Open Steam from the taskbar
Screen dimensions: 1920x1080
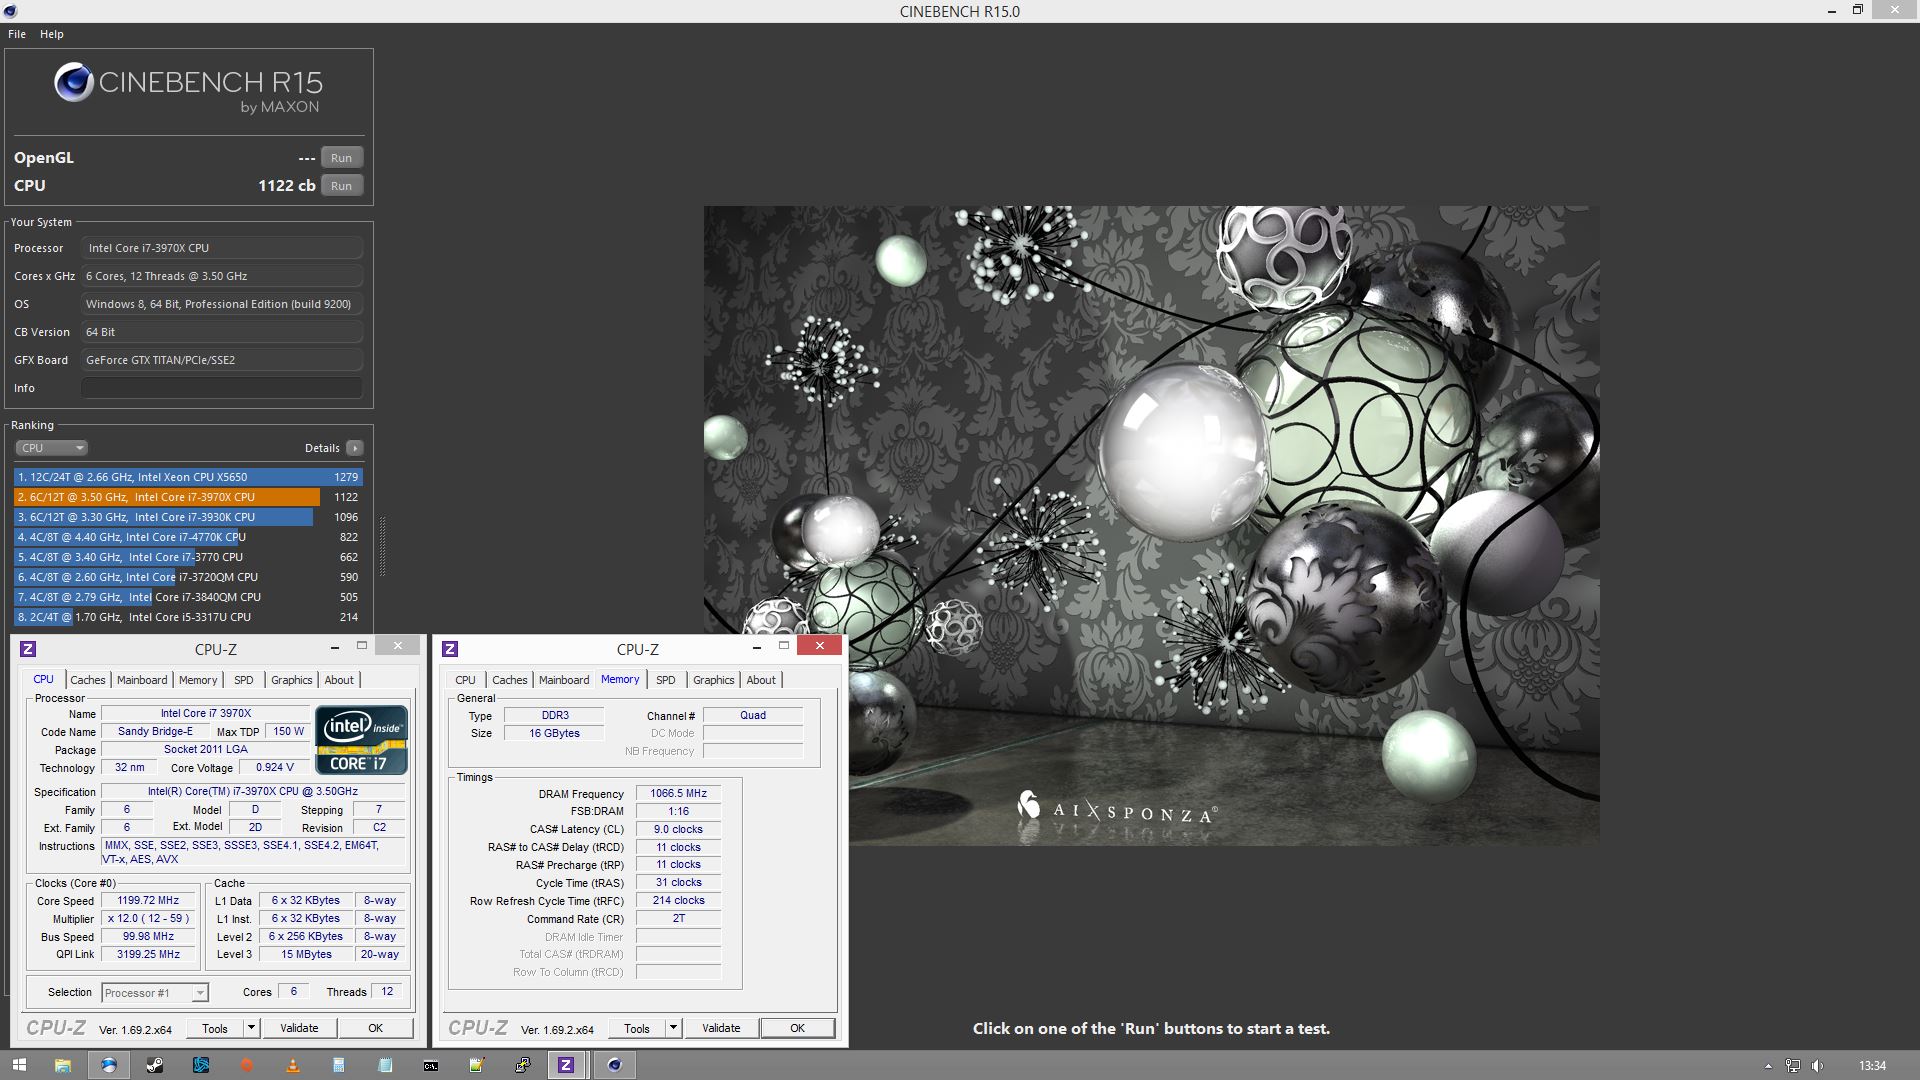click(x=155, y=1065)
